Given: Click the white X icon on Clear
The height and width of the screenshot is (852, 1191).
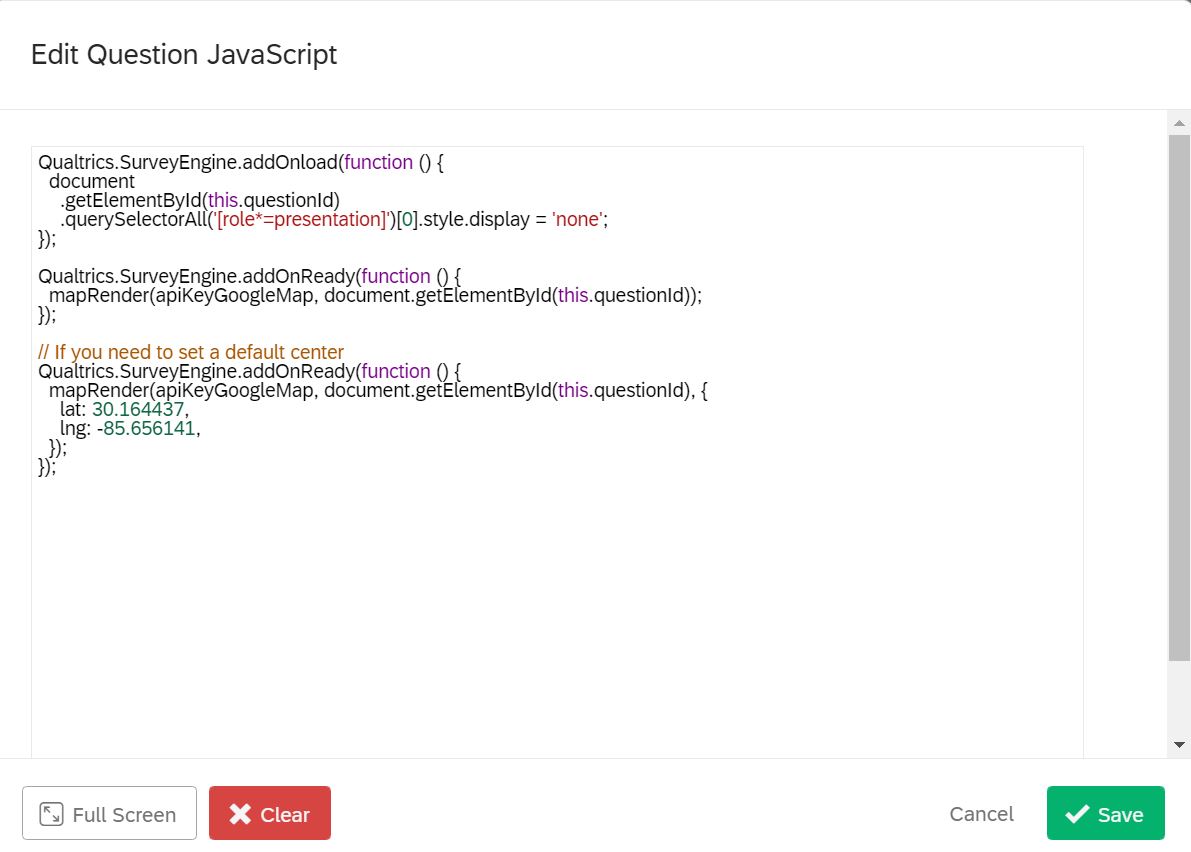Looking at the screenshot, I should click(240, 814).
